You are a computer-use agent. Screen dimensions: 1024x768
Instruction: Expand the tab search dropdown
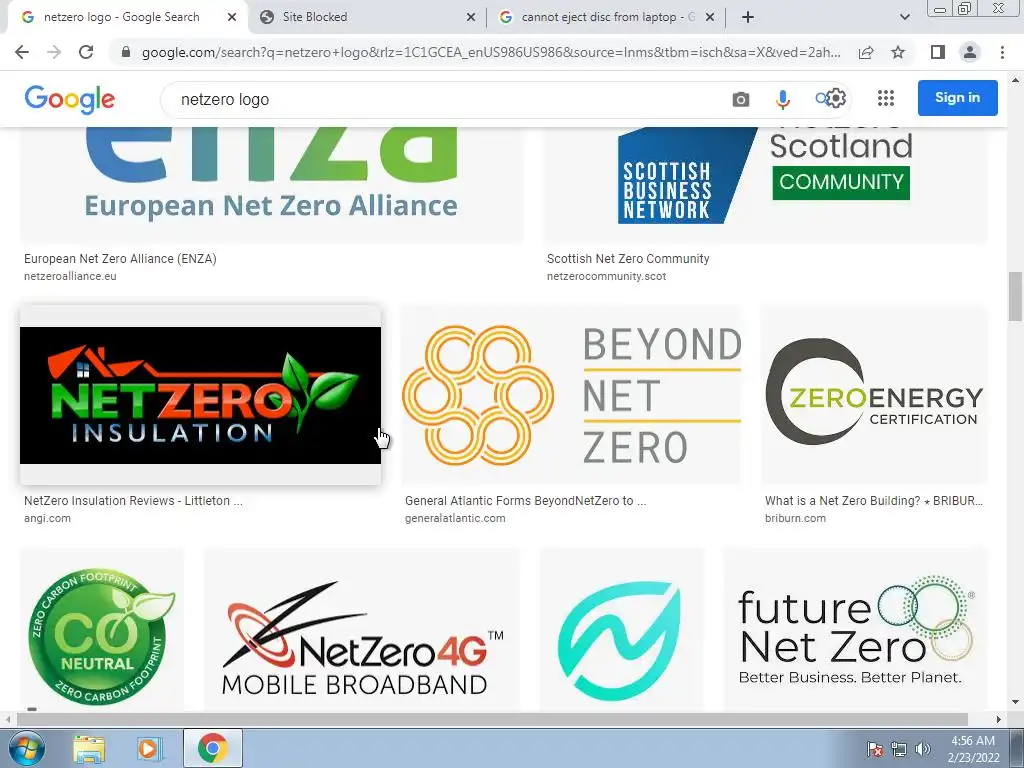click(904, 17)
